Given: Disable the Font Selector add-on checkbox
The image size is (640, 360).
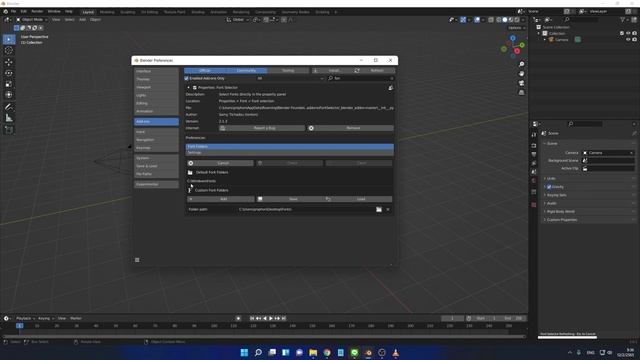Looking at the screenshot, I should tap(195, 88).
